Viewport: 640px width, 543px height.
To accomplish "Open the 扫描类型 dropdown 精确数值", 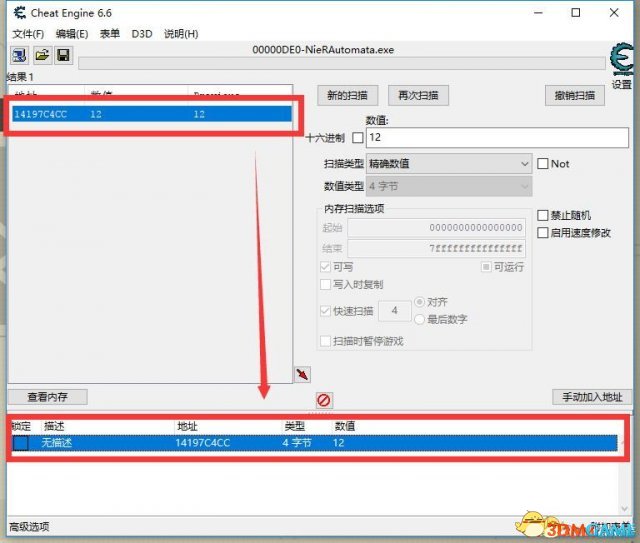I will (x=449, y=164).
